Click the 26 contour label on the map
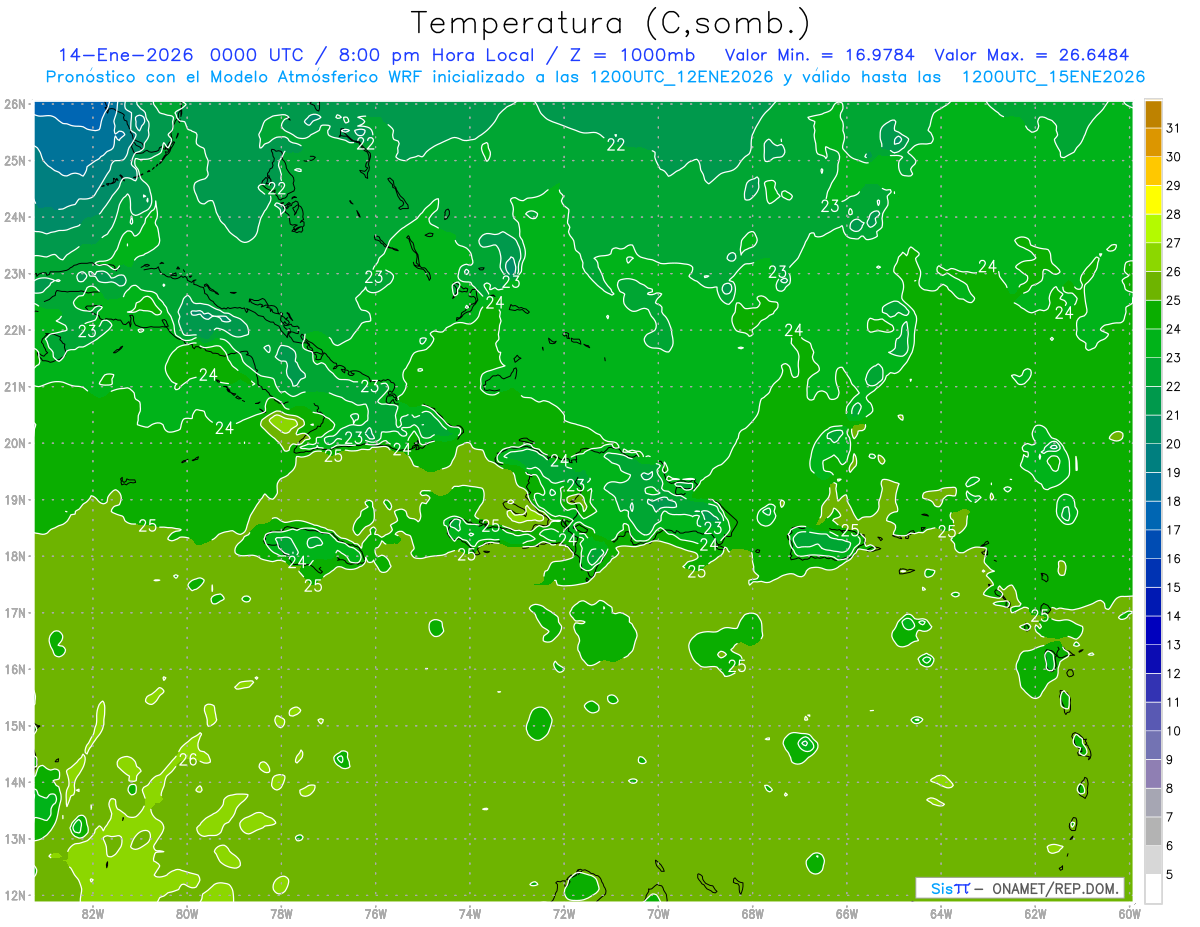This screenshot has height=927, width=1200. pyautogui.click(x=188, y=760)
